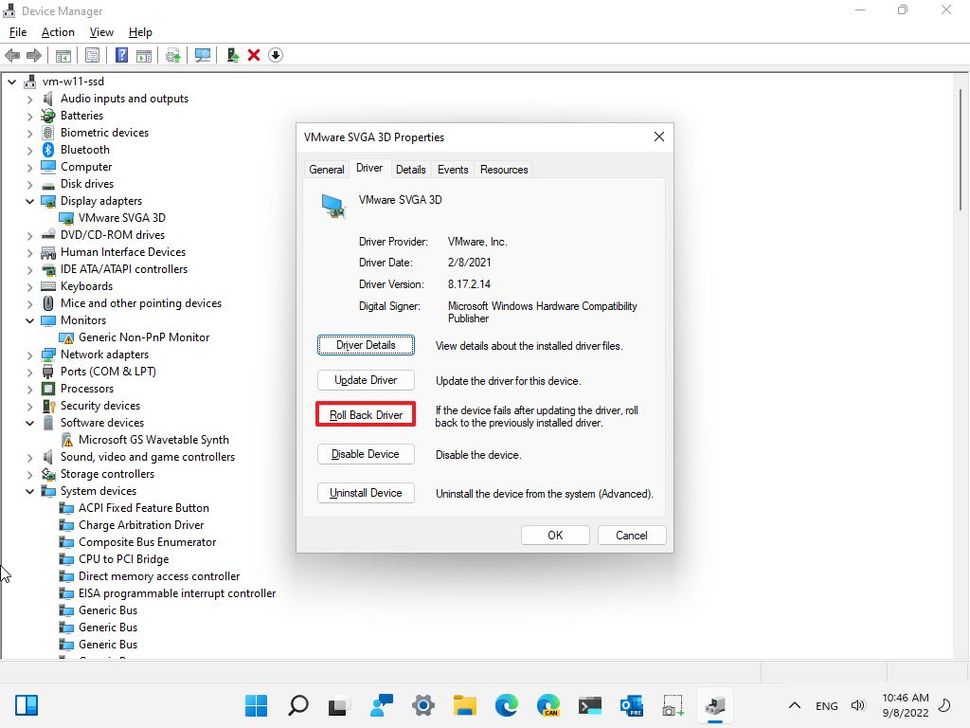Click the Help toolbar icon
The width and height of the screenshot is (970, 728).
tap(121, 55)
